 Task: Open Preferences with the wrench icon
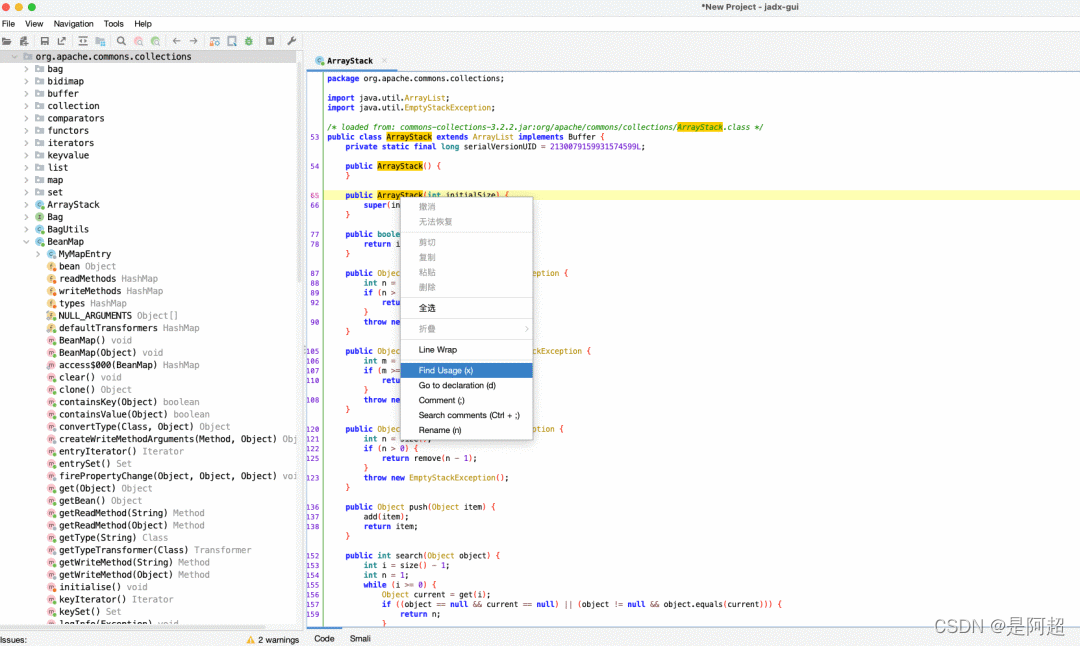291,41
